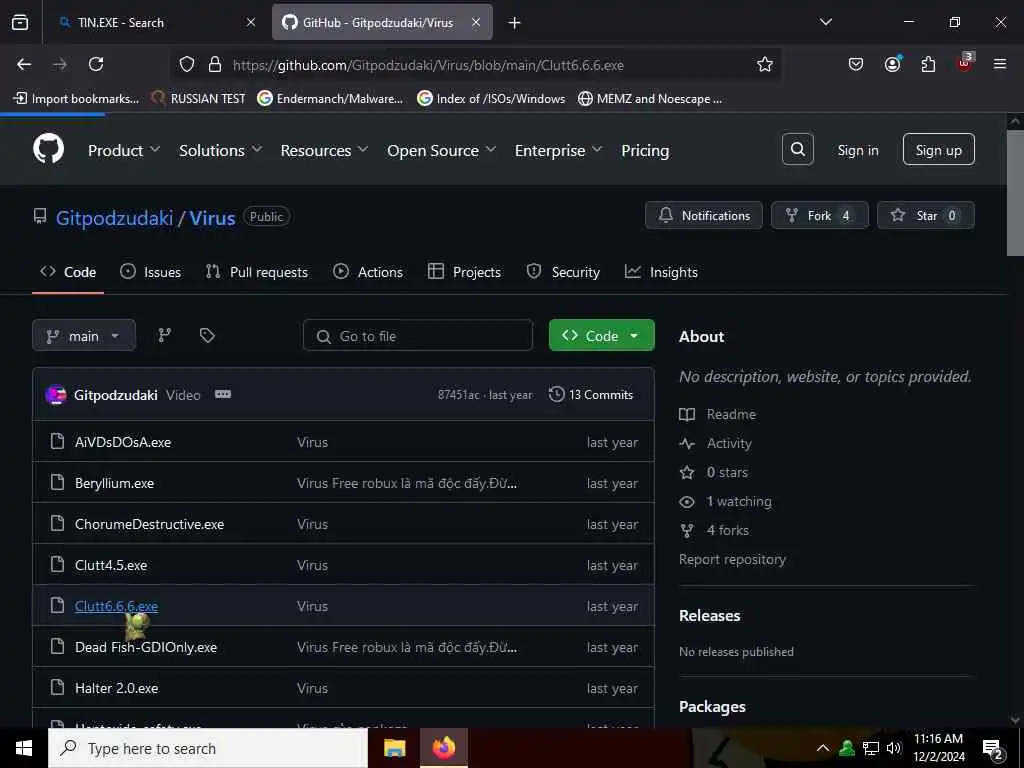
Task: View the 4 forks link
Action: pyautogui.click(x=714, y=530)
